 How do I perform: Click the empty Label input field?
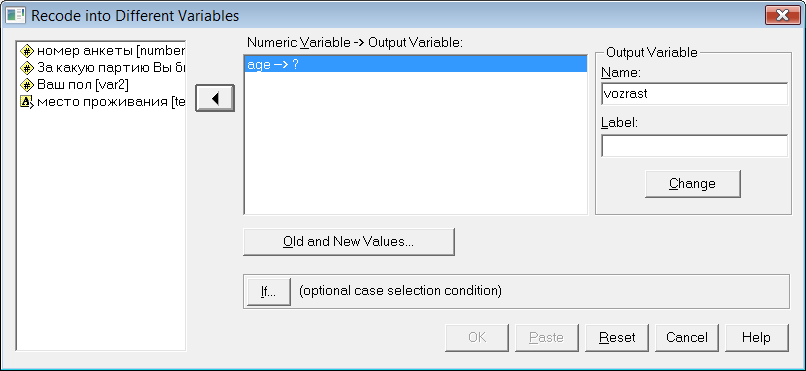click(x=694, y=146)
